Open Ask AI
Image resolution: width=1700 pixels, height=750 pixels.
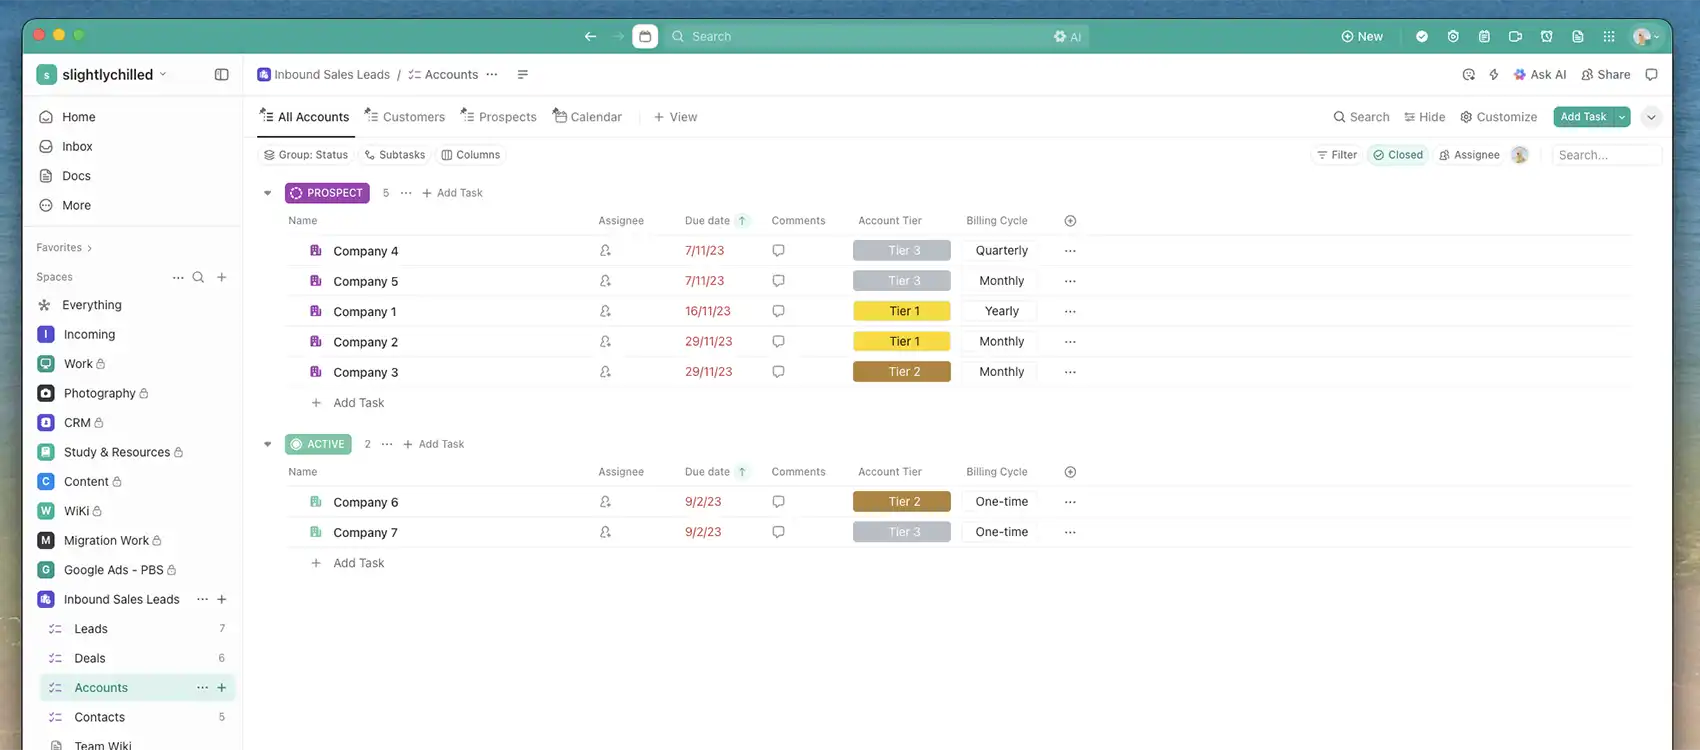point(1540,75)
